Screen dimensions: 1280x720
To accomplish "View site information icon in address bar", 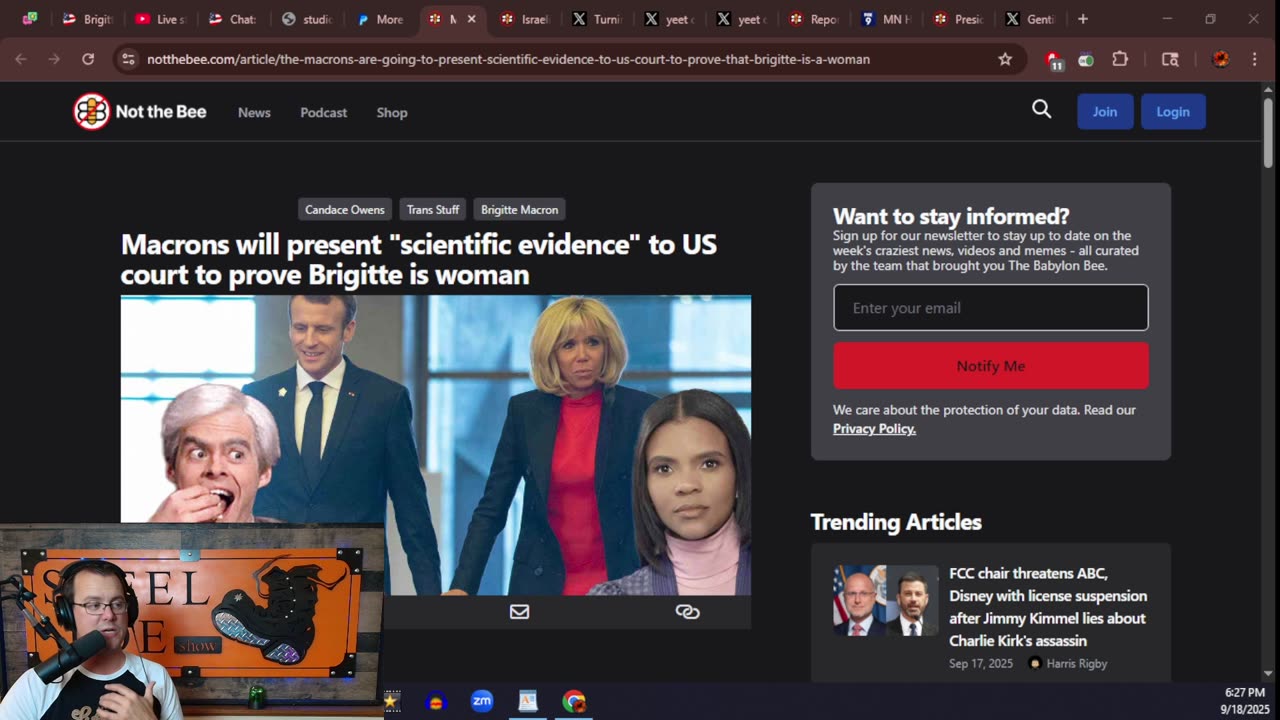I will pos(128,59).
